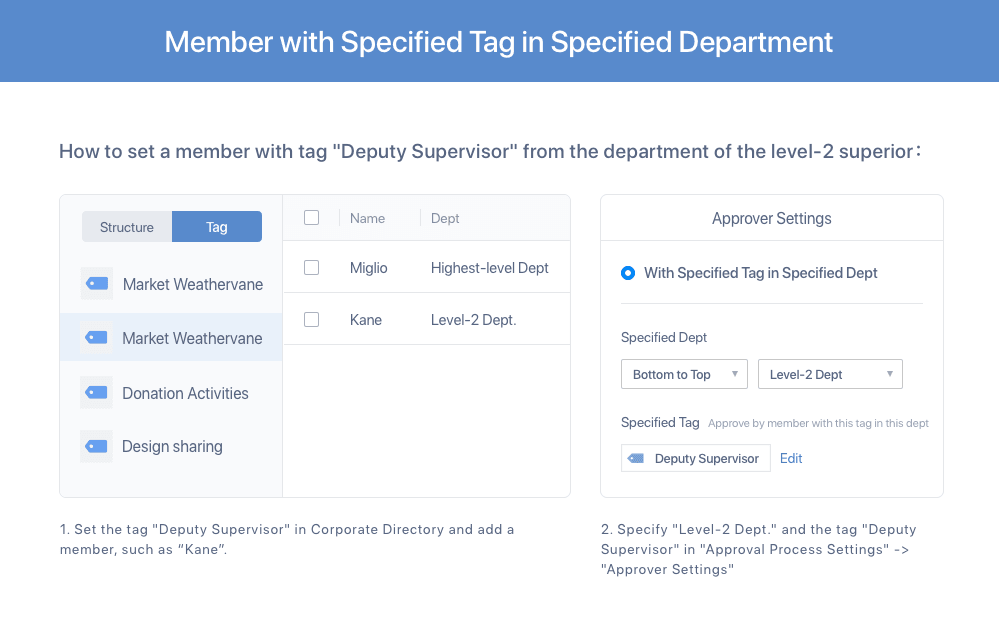Switch to the Tag tab
The image size is (1000, 640).
pyautogui.click(x=217, y=227)
